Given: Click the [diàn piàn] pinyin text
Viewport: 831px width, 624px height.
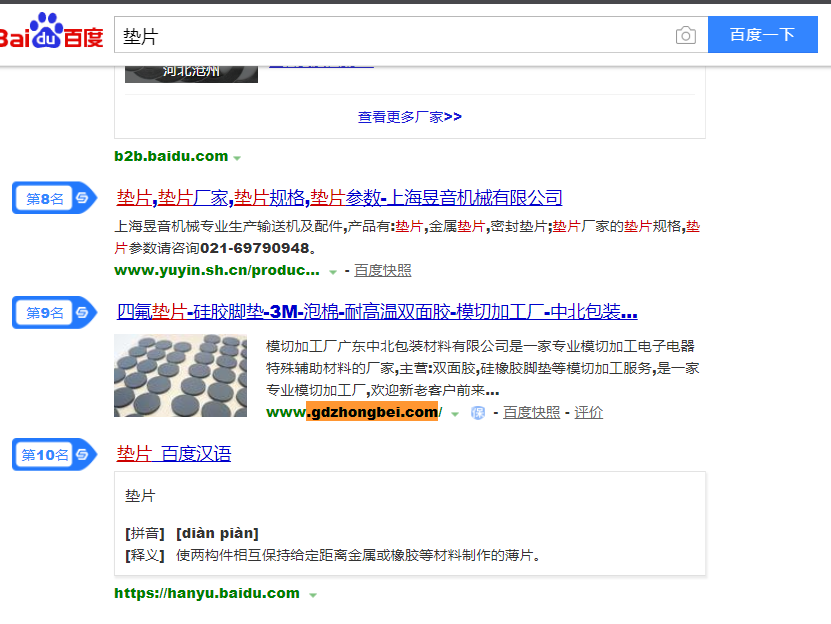Looking at the screenshot, I should (x=217, y=533).
